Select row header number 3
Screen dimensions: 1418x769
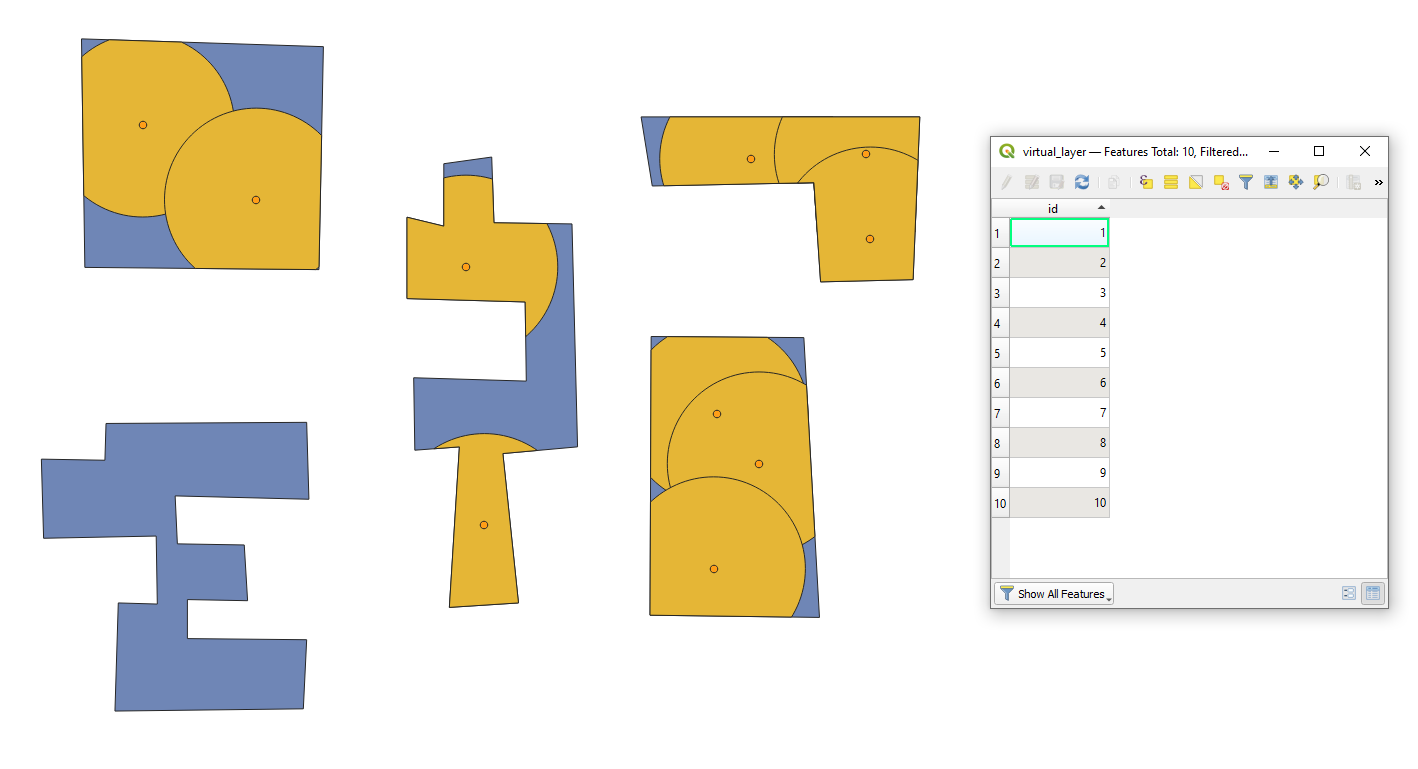[x=1000, y=293]
